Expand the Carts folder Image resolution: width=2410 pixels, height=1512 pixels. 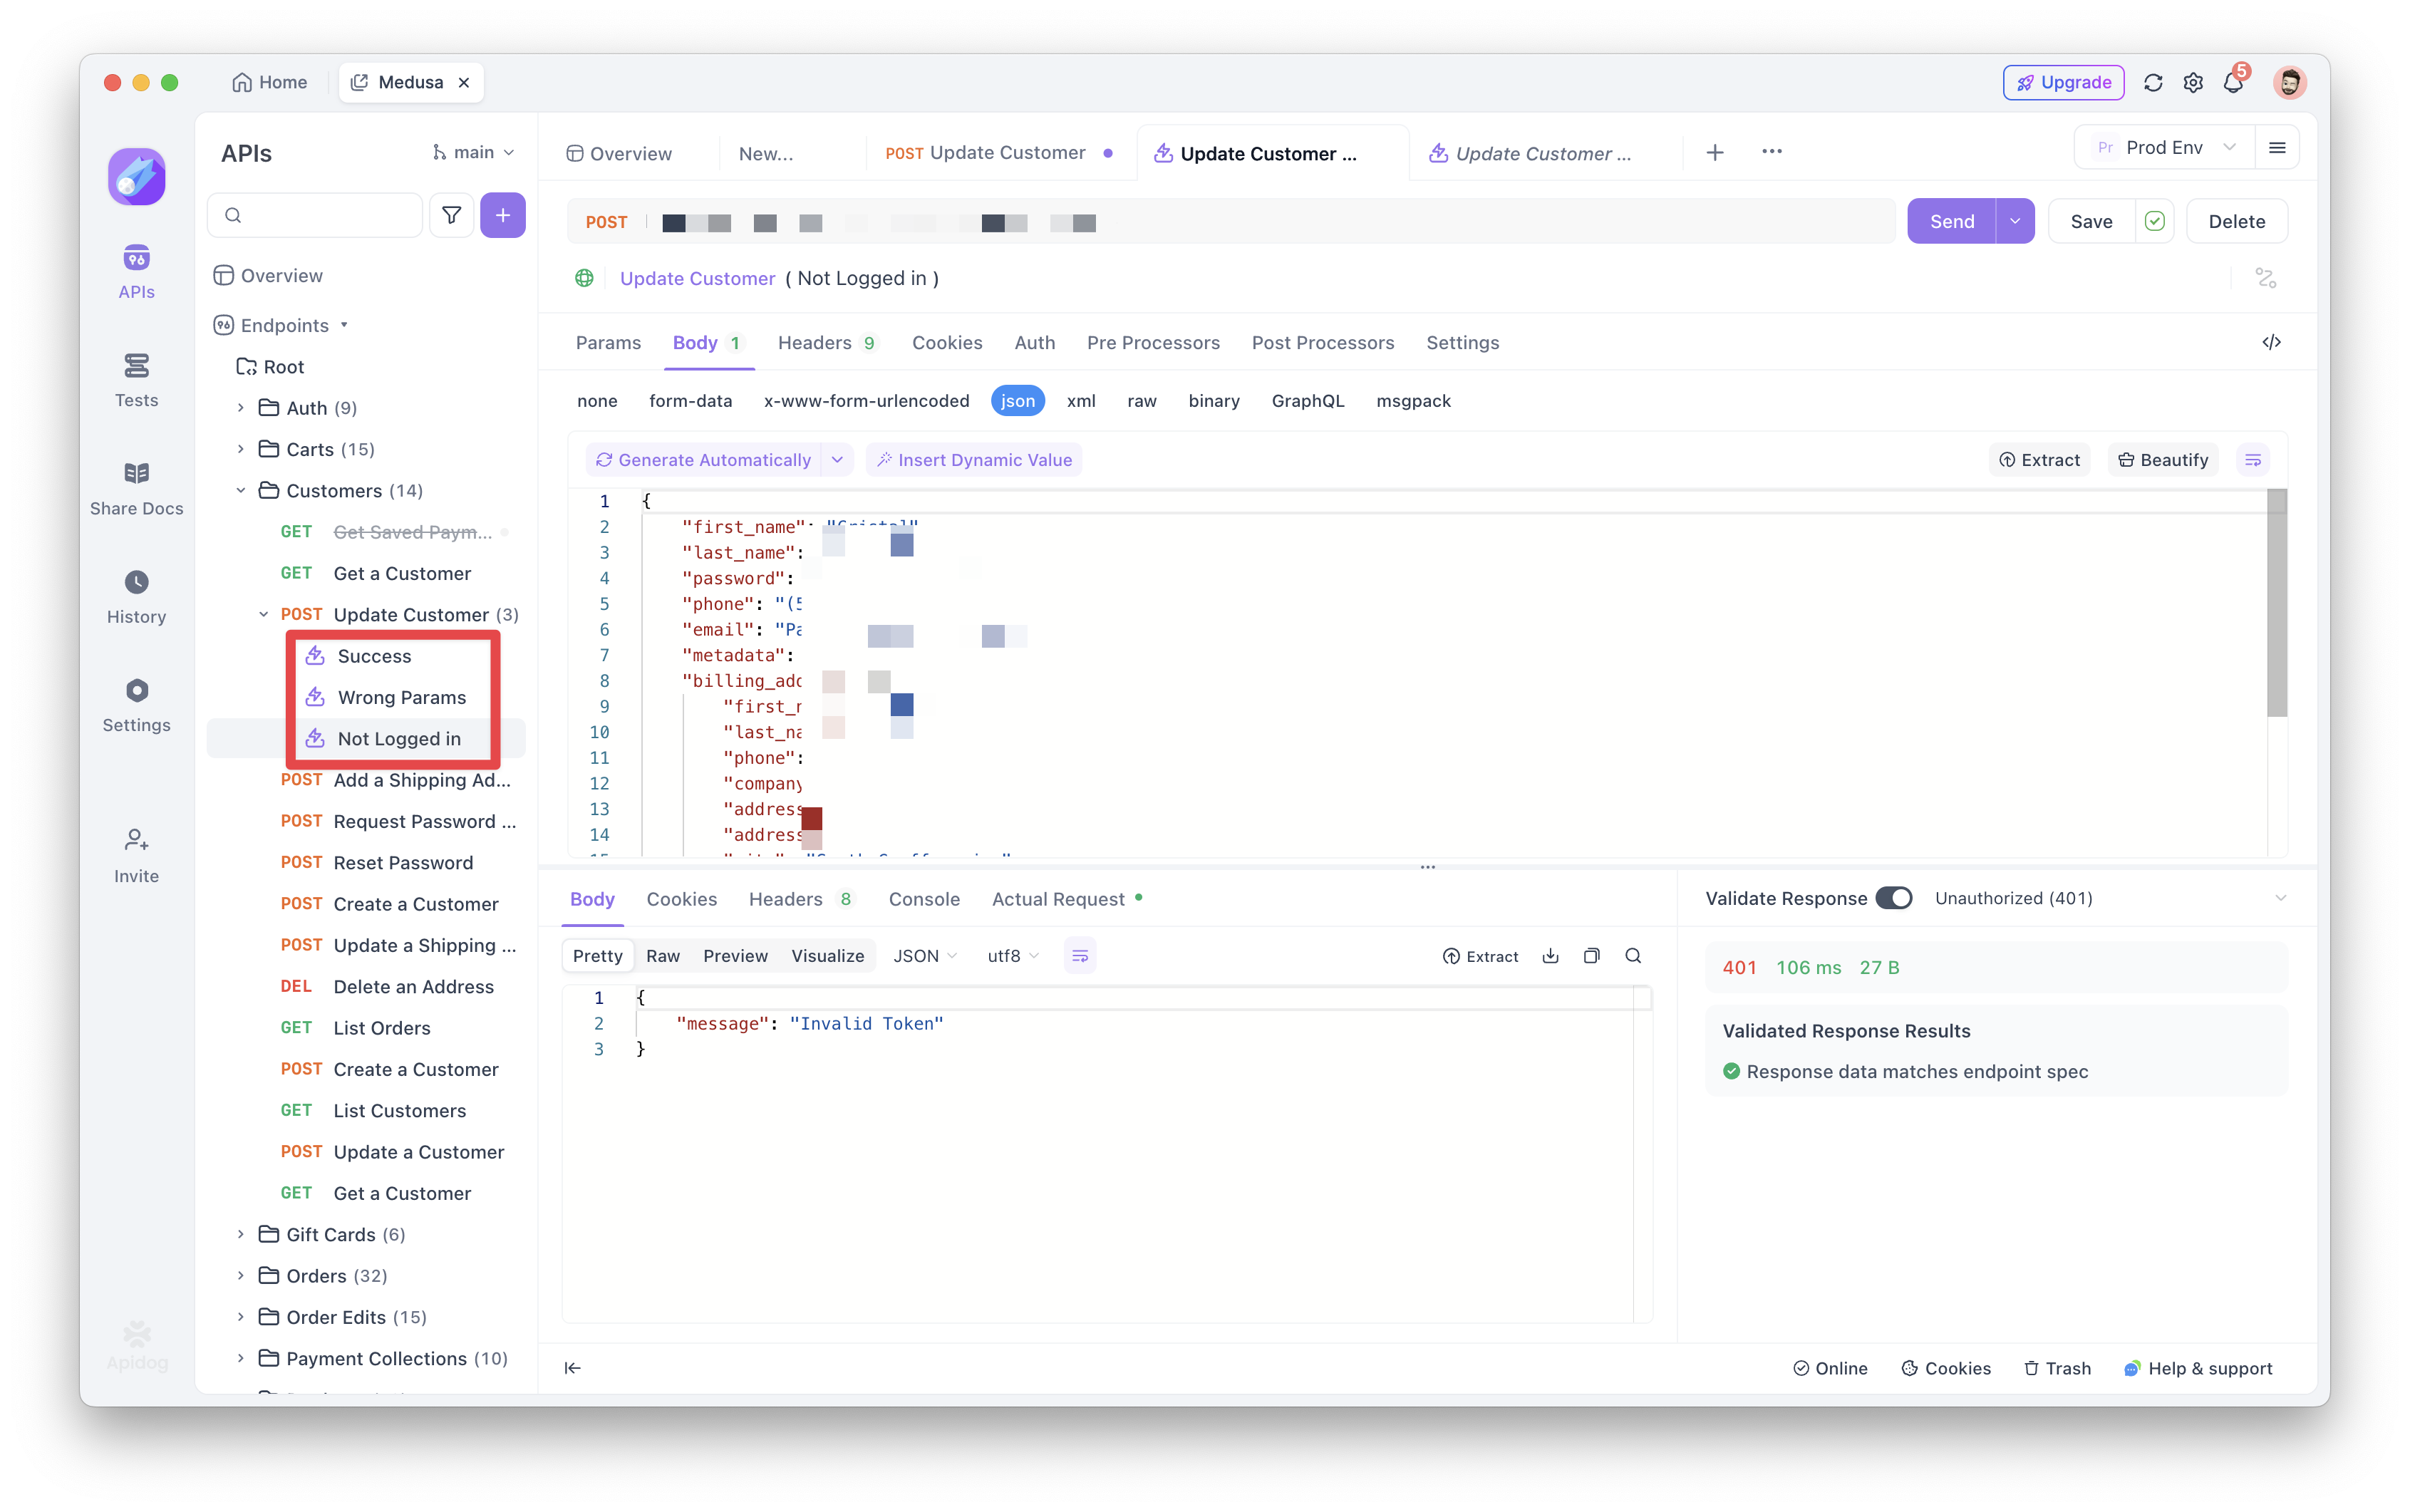click(x=240, y=449)
